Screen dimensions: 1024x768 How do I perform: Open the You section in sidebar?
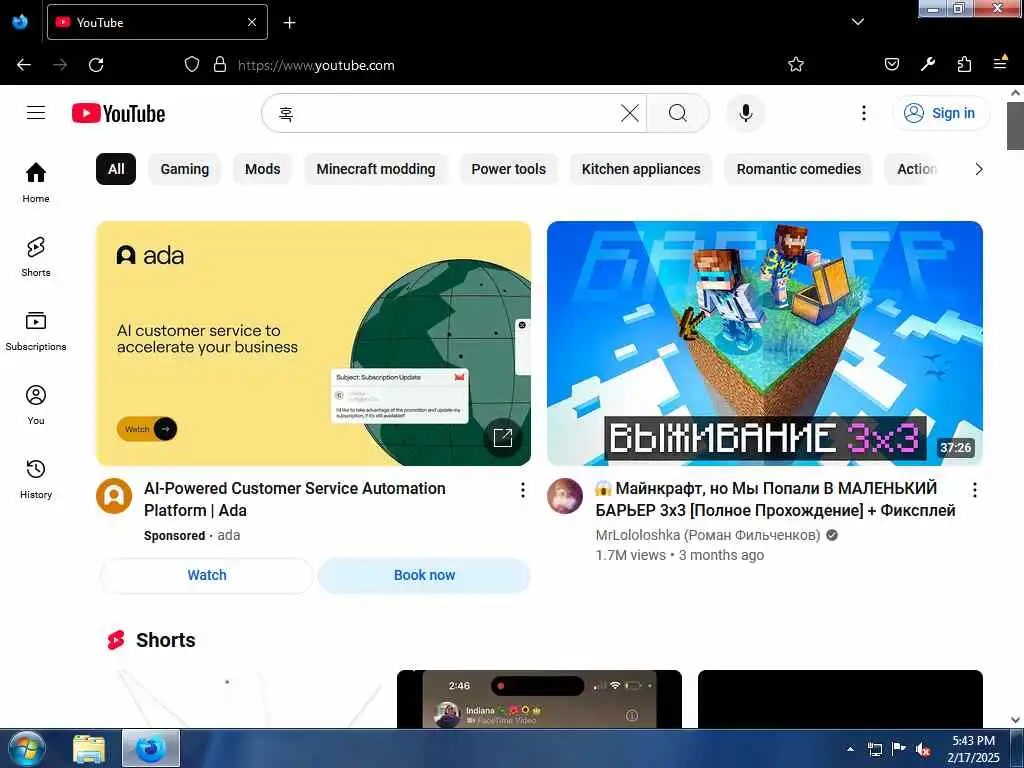[36, 405]
